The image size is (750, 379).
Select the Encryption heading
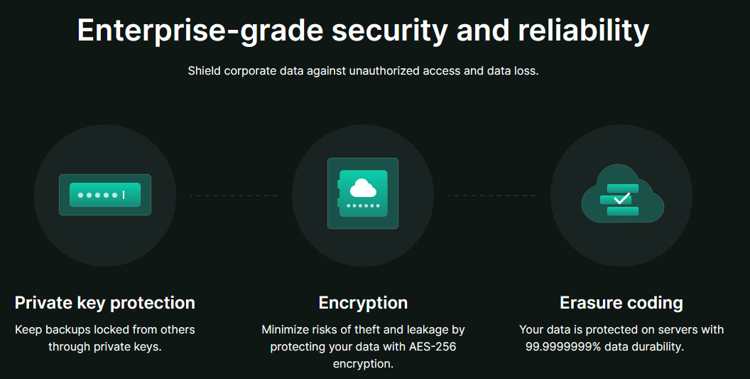click(x=363, y=303)
